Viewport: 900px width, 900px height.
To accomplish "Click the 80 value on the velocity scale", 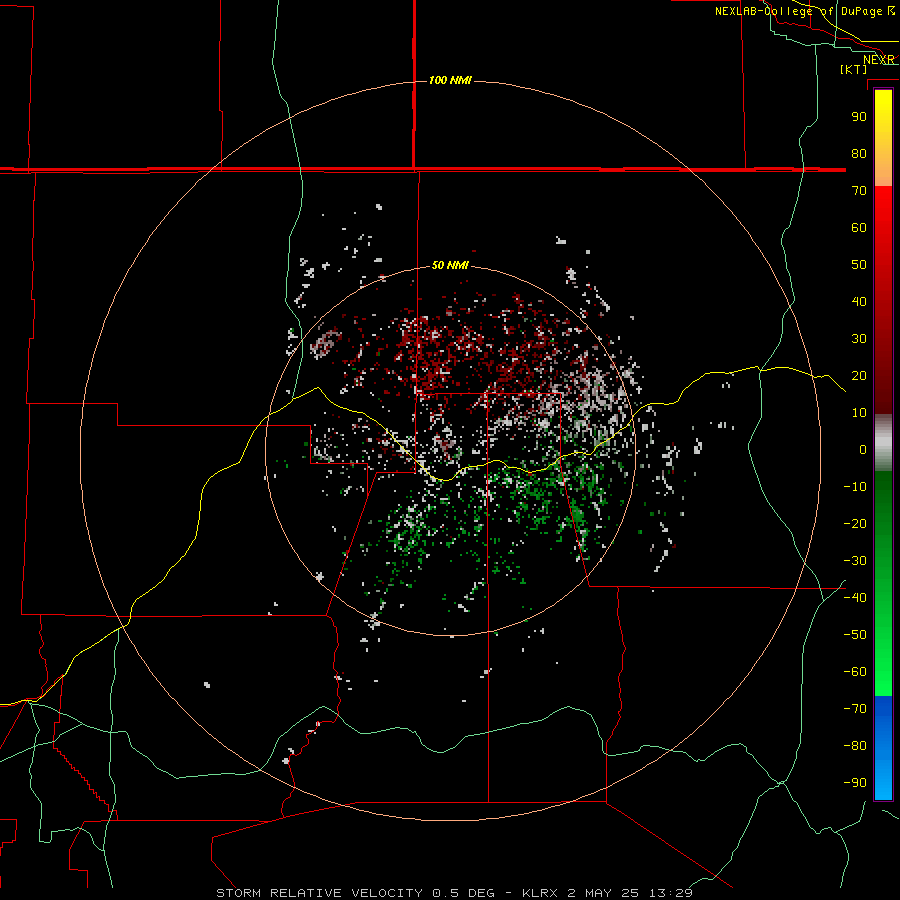I will coord(859,153).
